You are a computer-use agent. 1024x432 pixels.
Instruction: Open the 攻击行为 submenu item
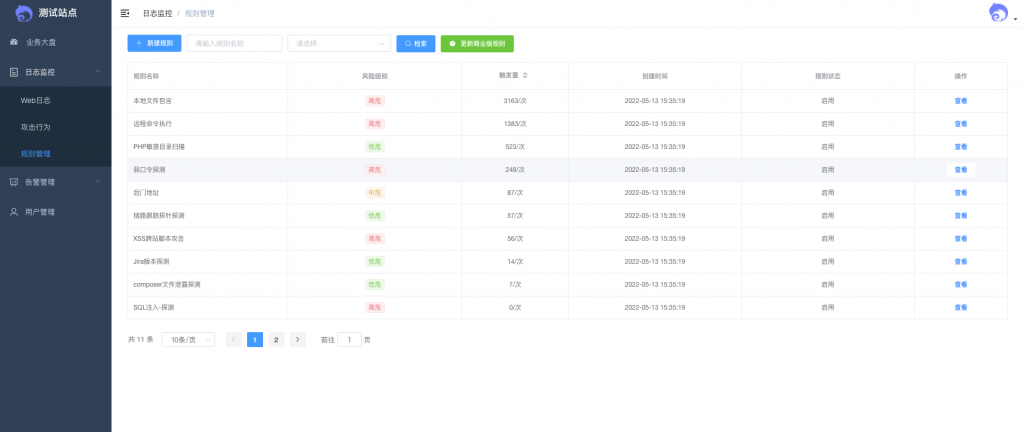[35, 127]
